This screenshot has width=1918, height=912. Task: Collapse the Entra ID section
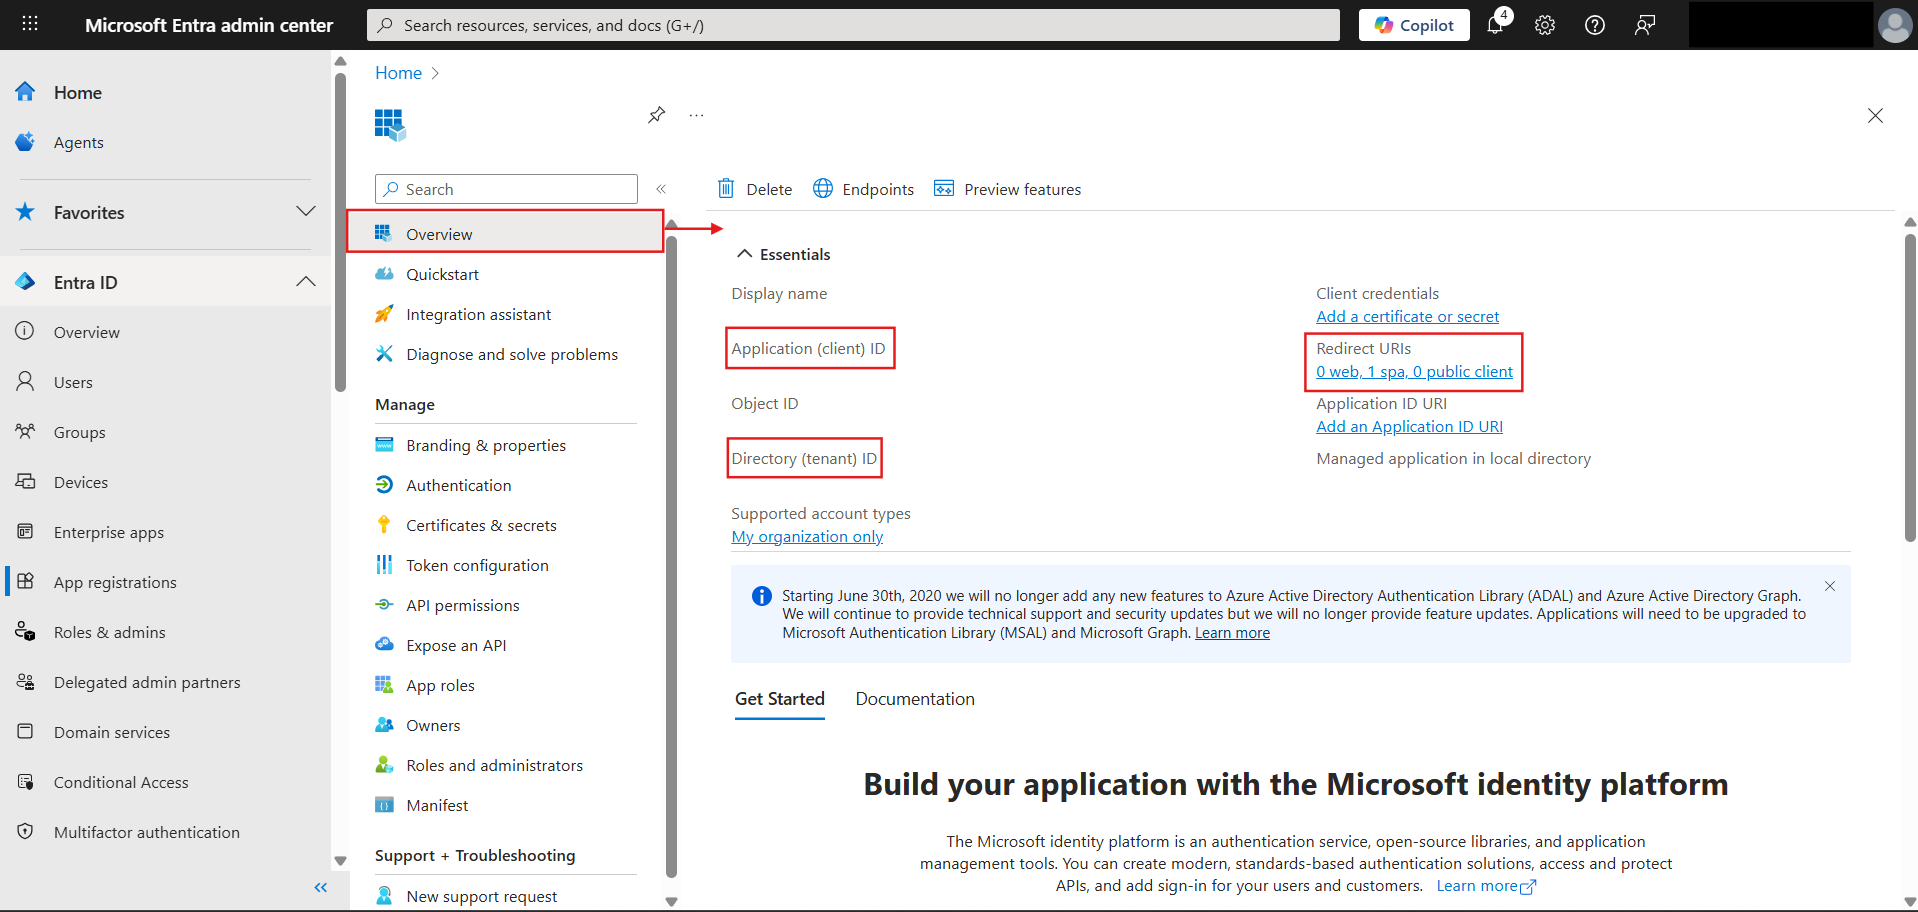coord(306,282)
